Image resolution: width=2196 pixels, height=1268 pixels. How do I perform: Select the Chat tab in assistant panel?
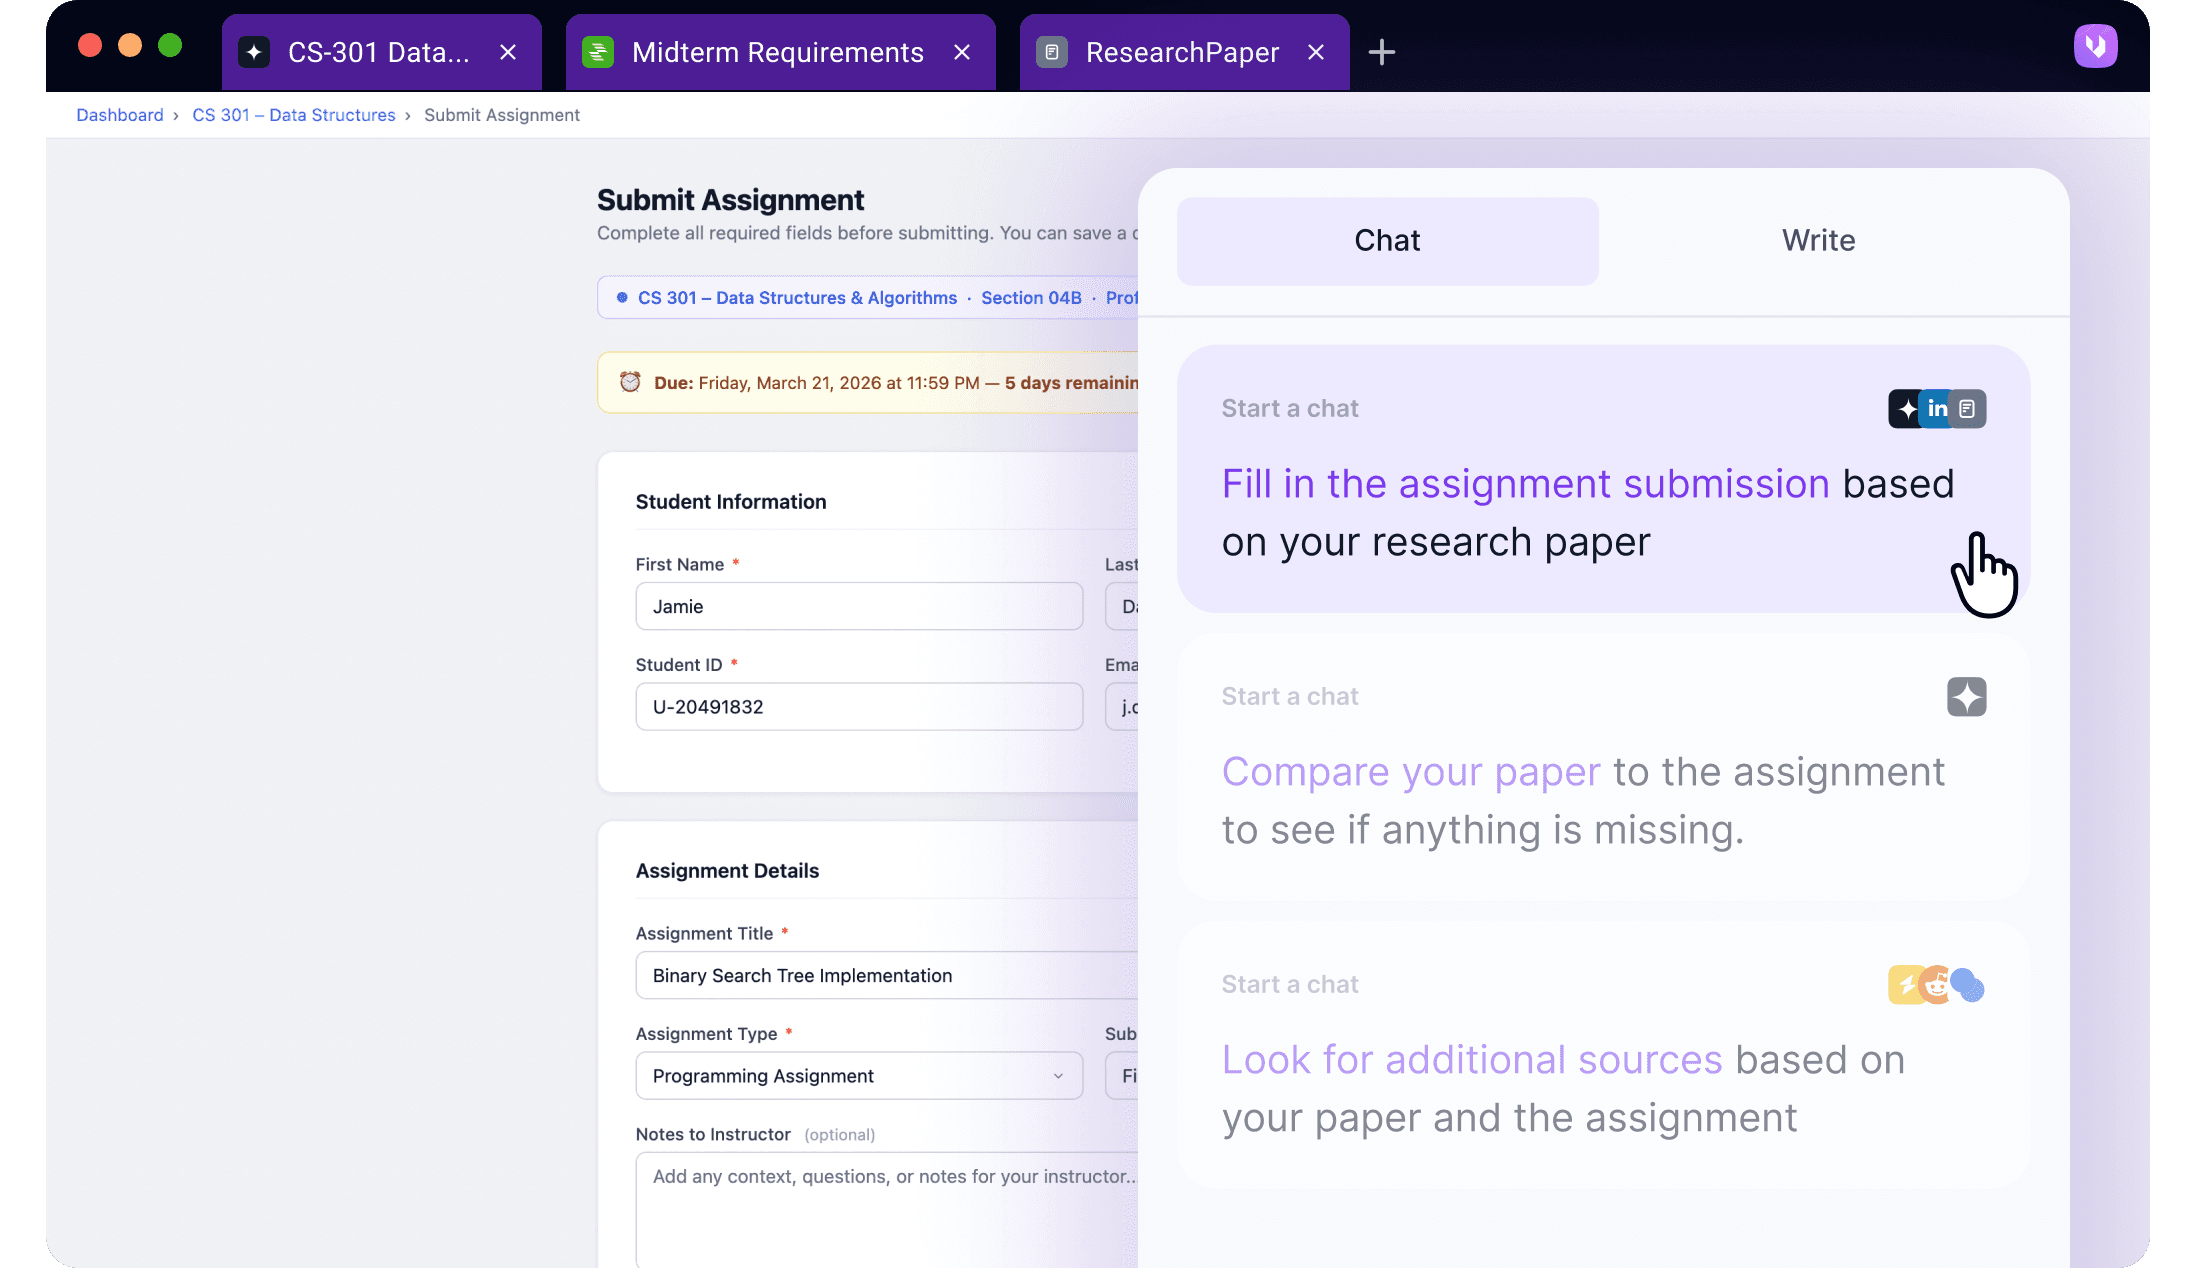(x=1387, y=241)
